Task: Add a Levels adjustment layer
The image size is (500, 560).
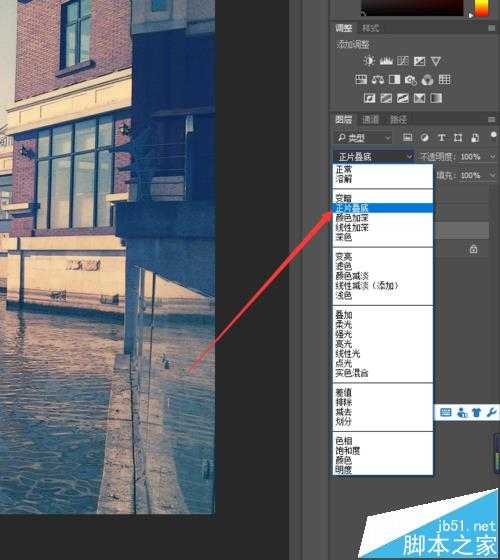Action: [x=386, y=61]
